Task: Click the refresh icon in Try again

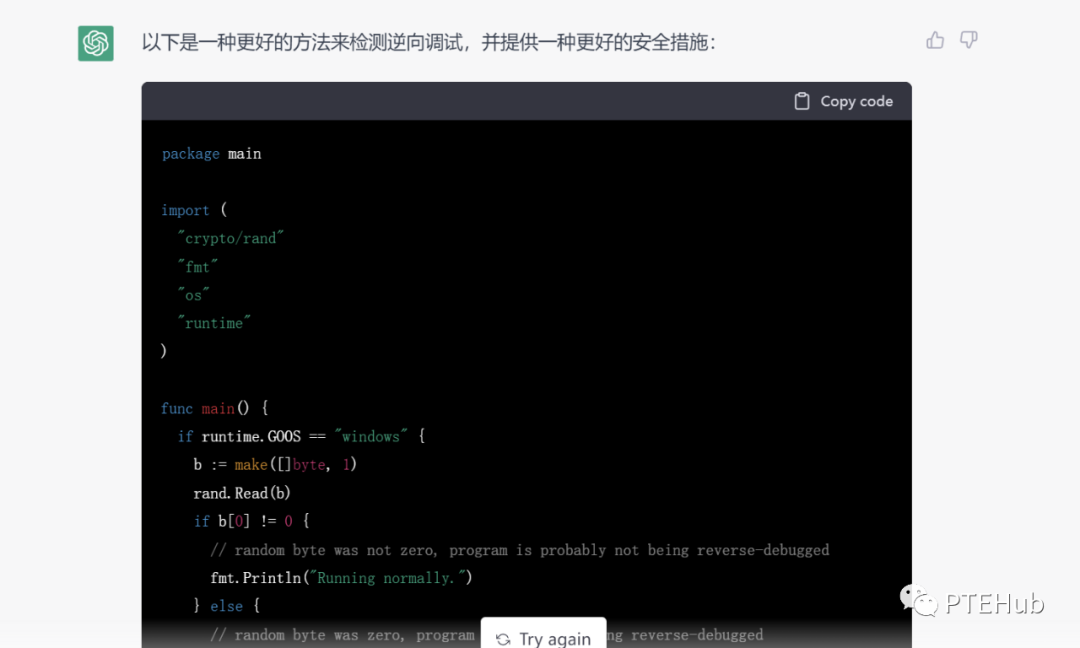Action: 503,640
